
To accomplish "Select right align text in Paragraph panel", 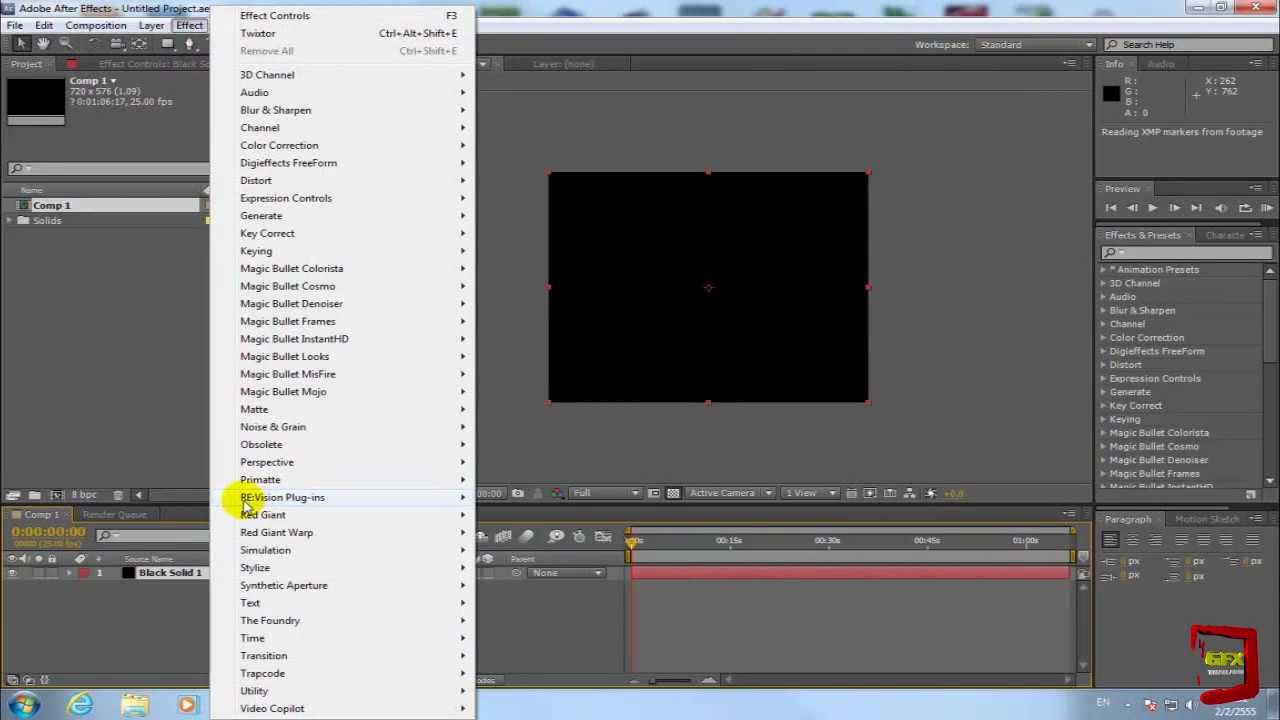I will pos(1155,540).
